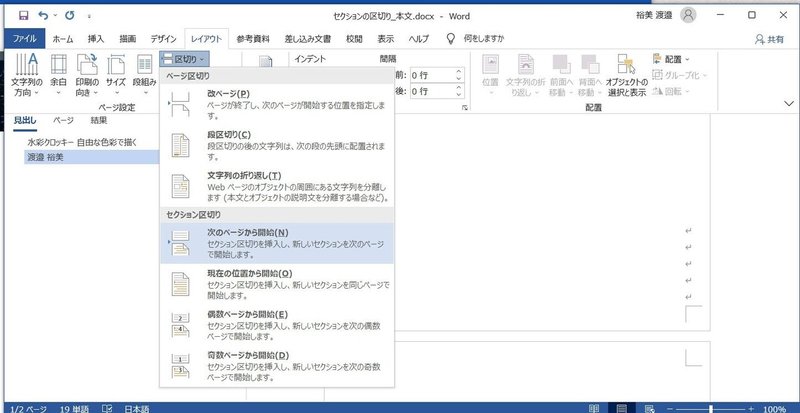Switch to the デザイン tab
Screen dimensions: 800x413
[163, 39]
